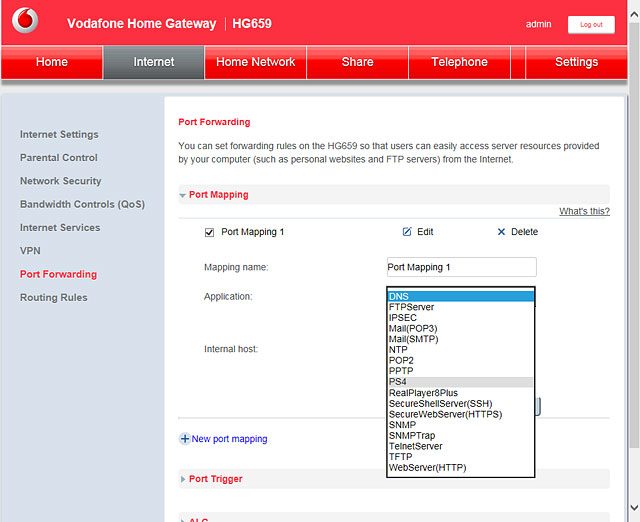The image size is (640, 522).
Task: Select WebServer(HTTP) option
Action: coord(460,467)
